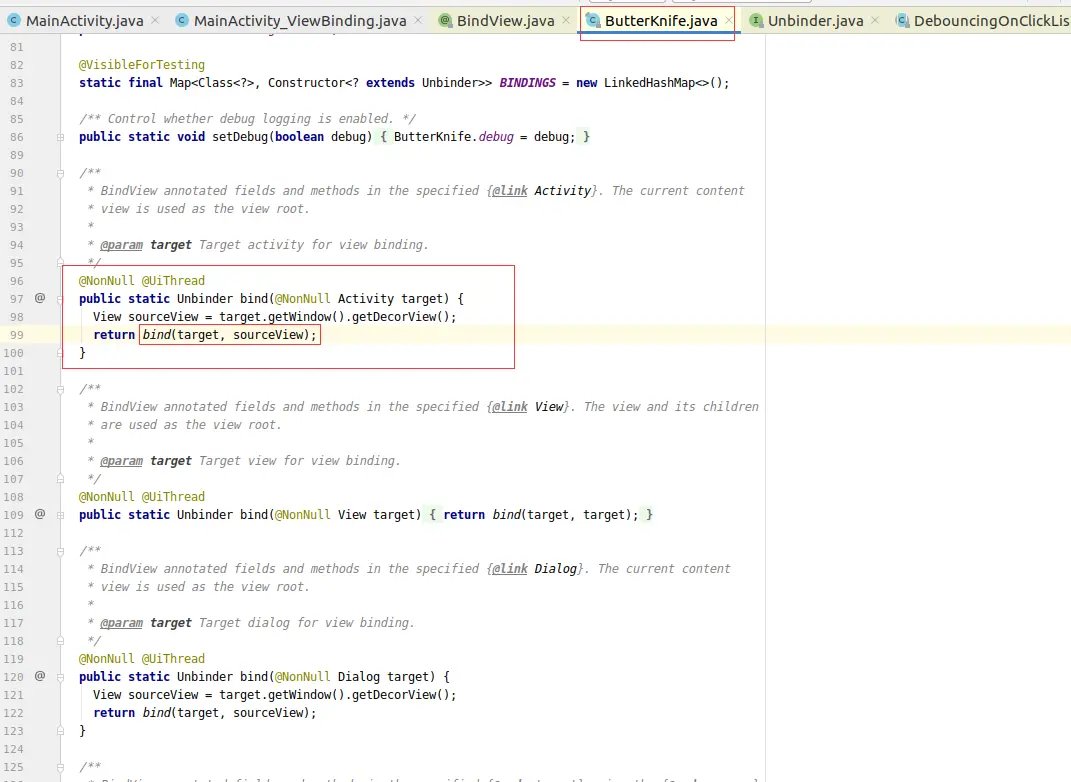This screenshot has height=782, width=1071.
Task: Open the Unbinder.java tab
Action: point(816,20)
